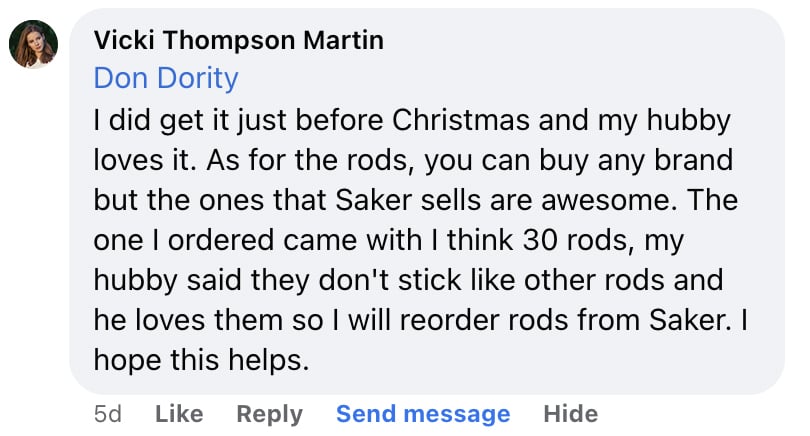Click the word awesome's following word The
The image size is (810, 436).
point(716,200)
